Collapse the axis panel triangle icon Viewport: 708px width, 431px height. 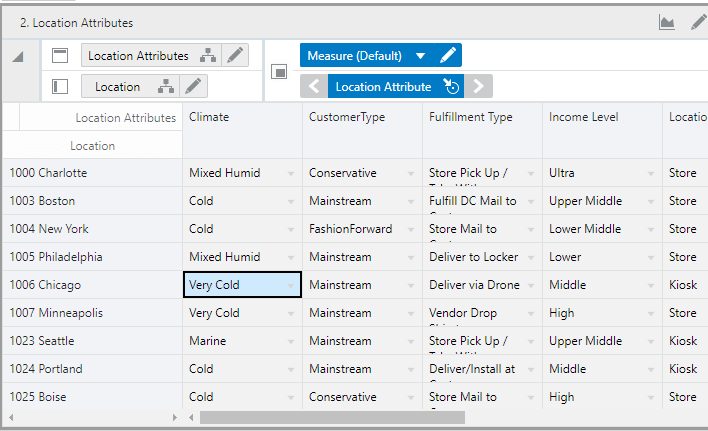pos(18,57)
